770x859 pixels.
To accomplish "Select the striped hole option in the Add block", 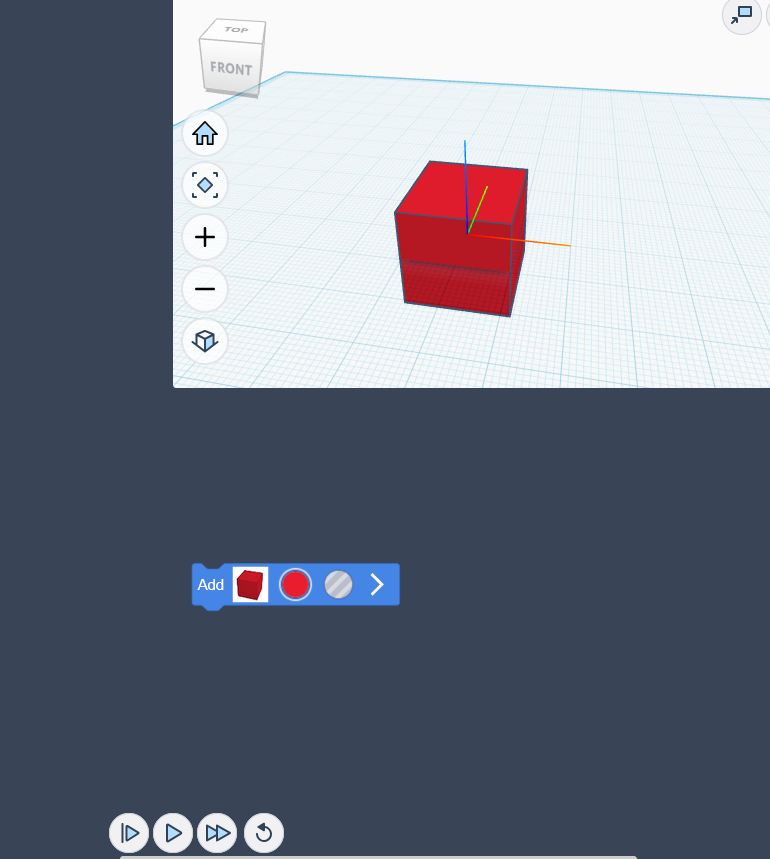I will 338,585.
